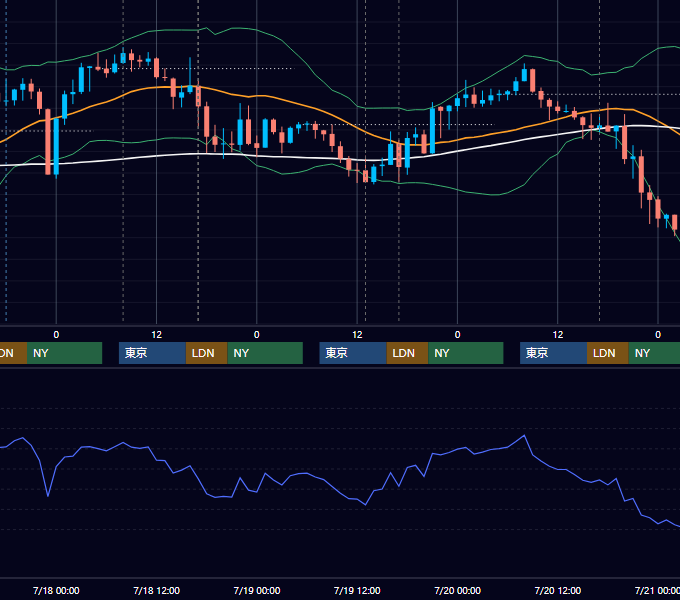Select the NY session block spanning 7/18 00:00

pos(64,353)
